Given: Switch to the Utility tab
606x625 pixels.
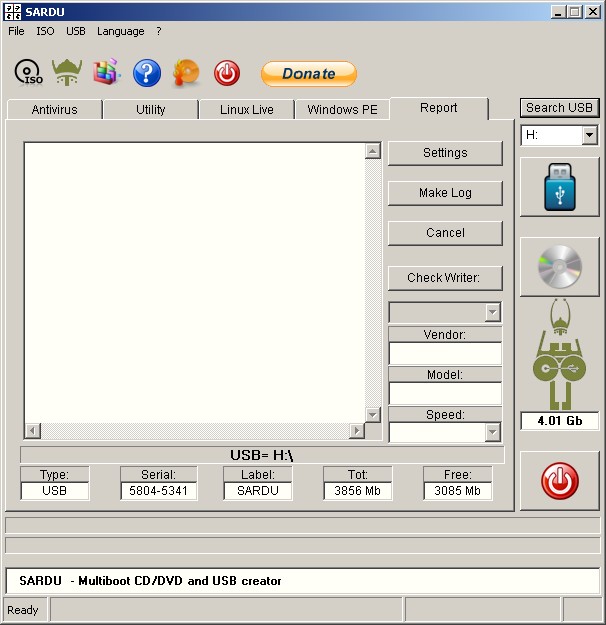Looking at the screenshot, I should coord(151,110).
